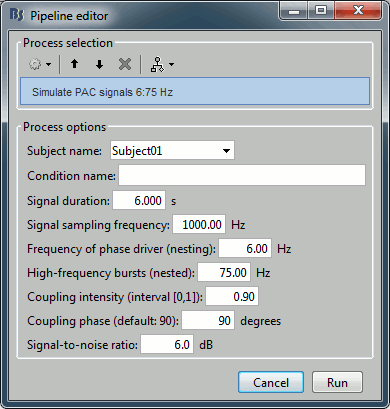The image size is (390, 409).
Task: Click the Condition name input field
Action: tap(242, 175)
